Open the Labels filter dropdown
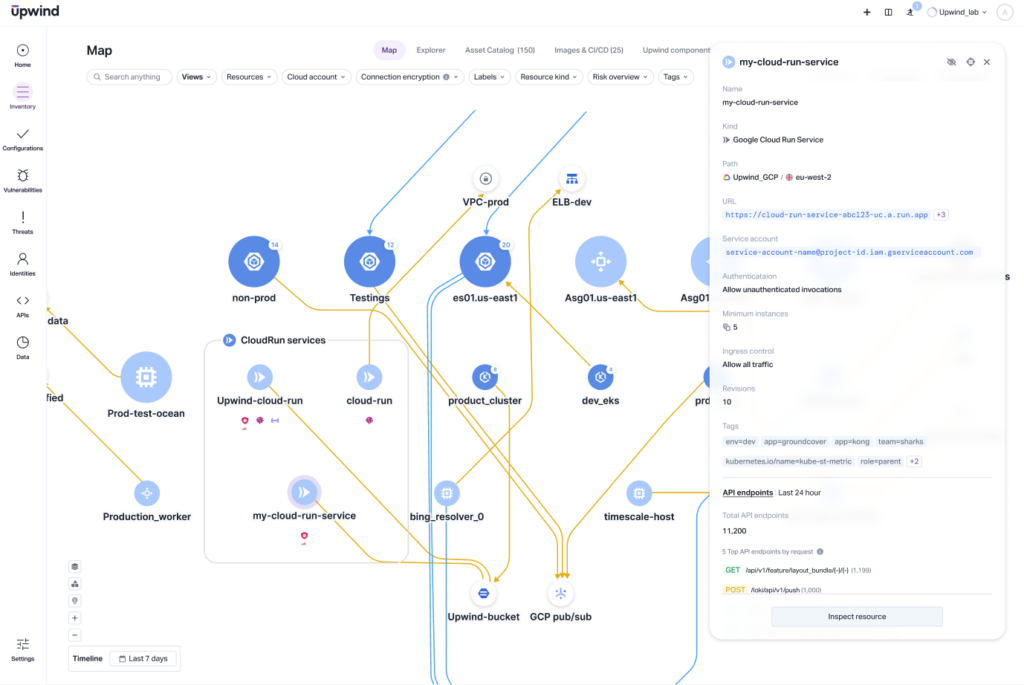 (489, 77)
